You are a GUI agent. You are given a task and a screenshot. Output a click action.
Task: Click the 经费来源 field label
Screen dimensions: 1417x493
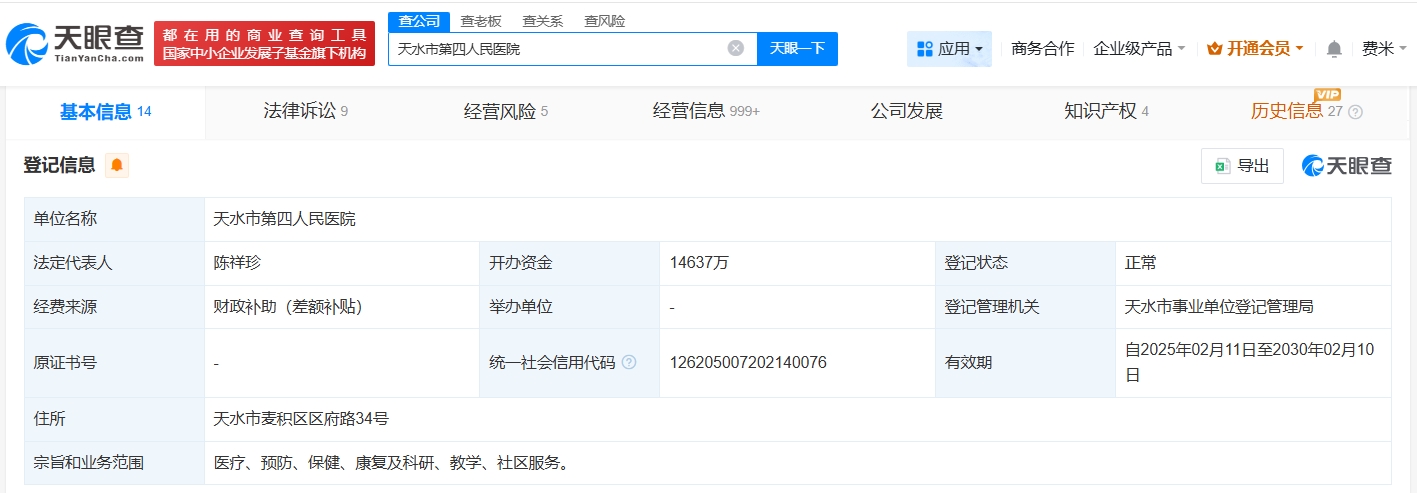point(65,307)
